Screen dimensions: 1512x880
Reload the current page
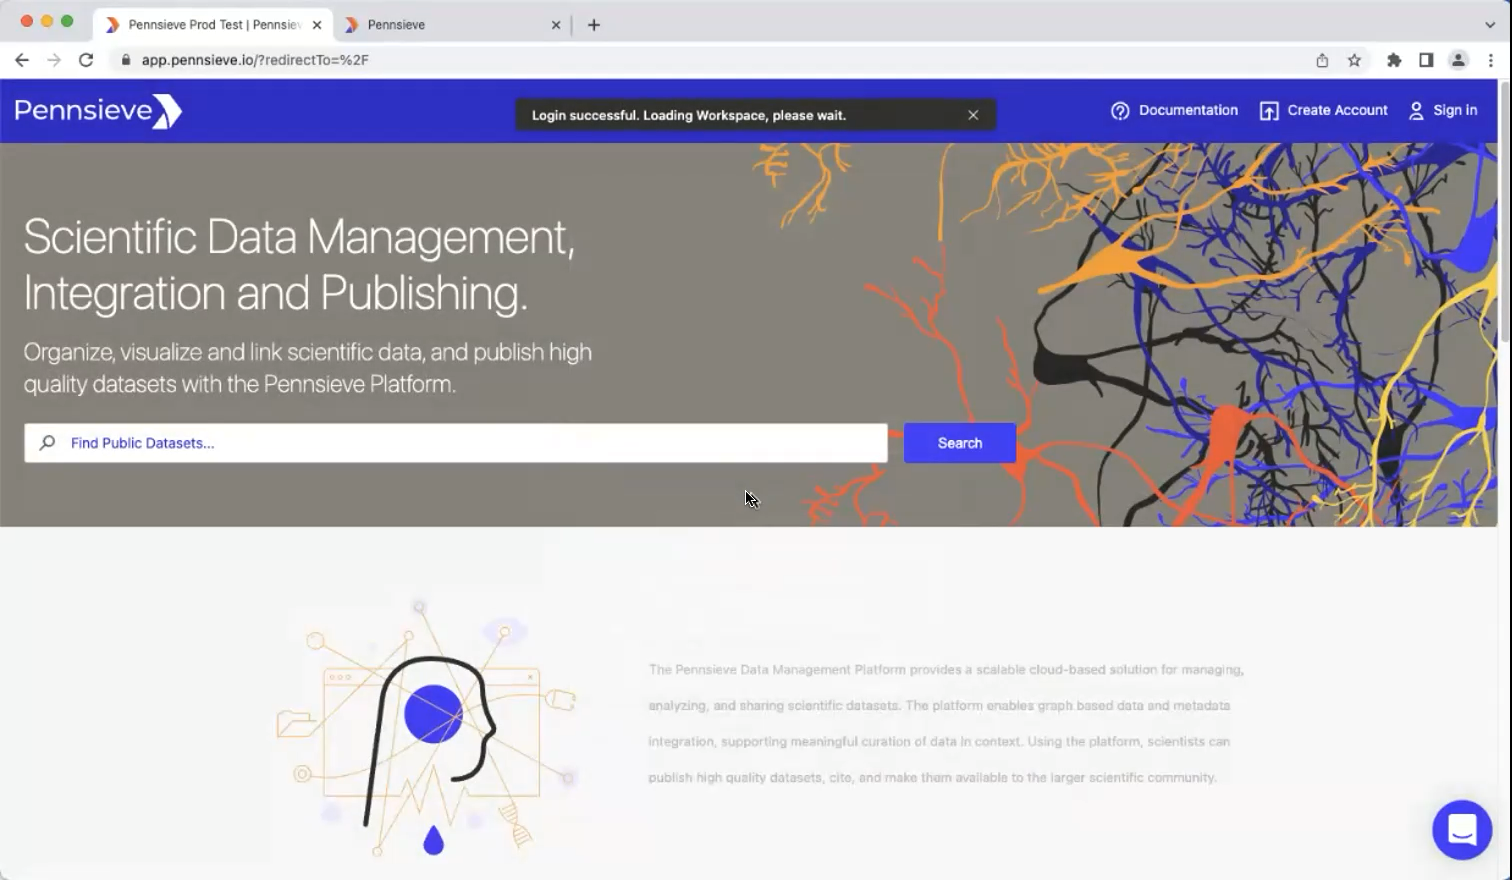[86, 60]
